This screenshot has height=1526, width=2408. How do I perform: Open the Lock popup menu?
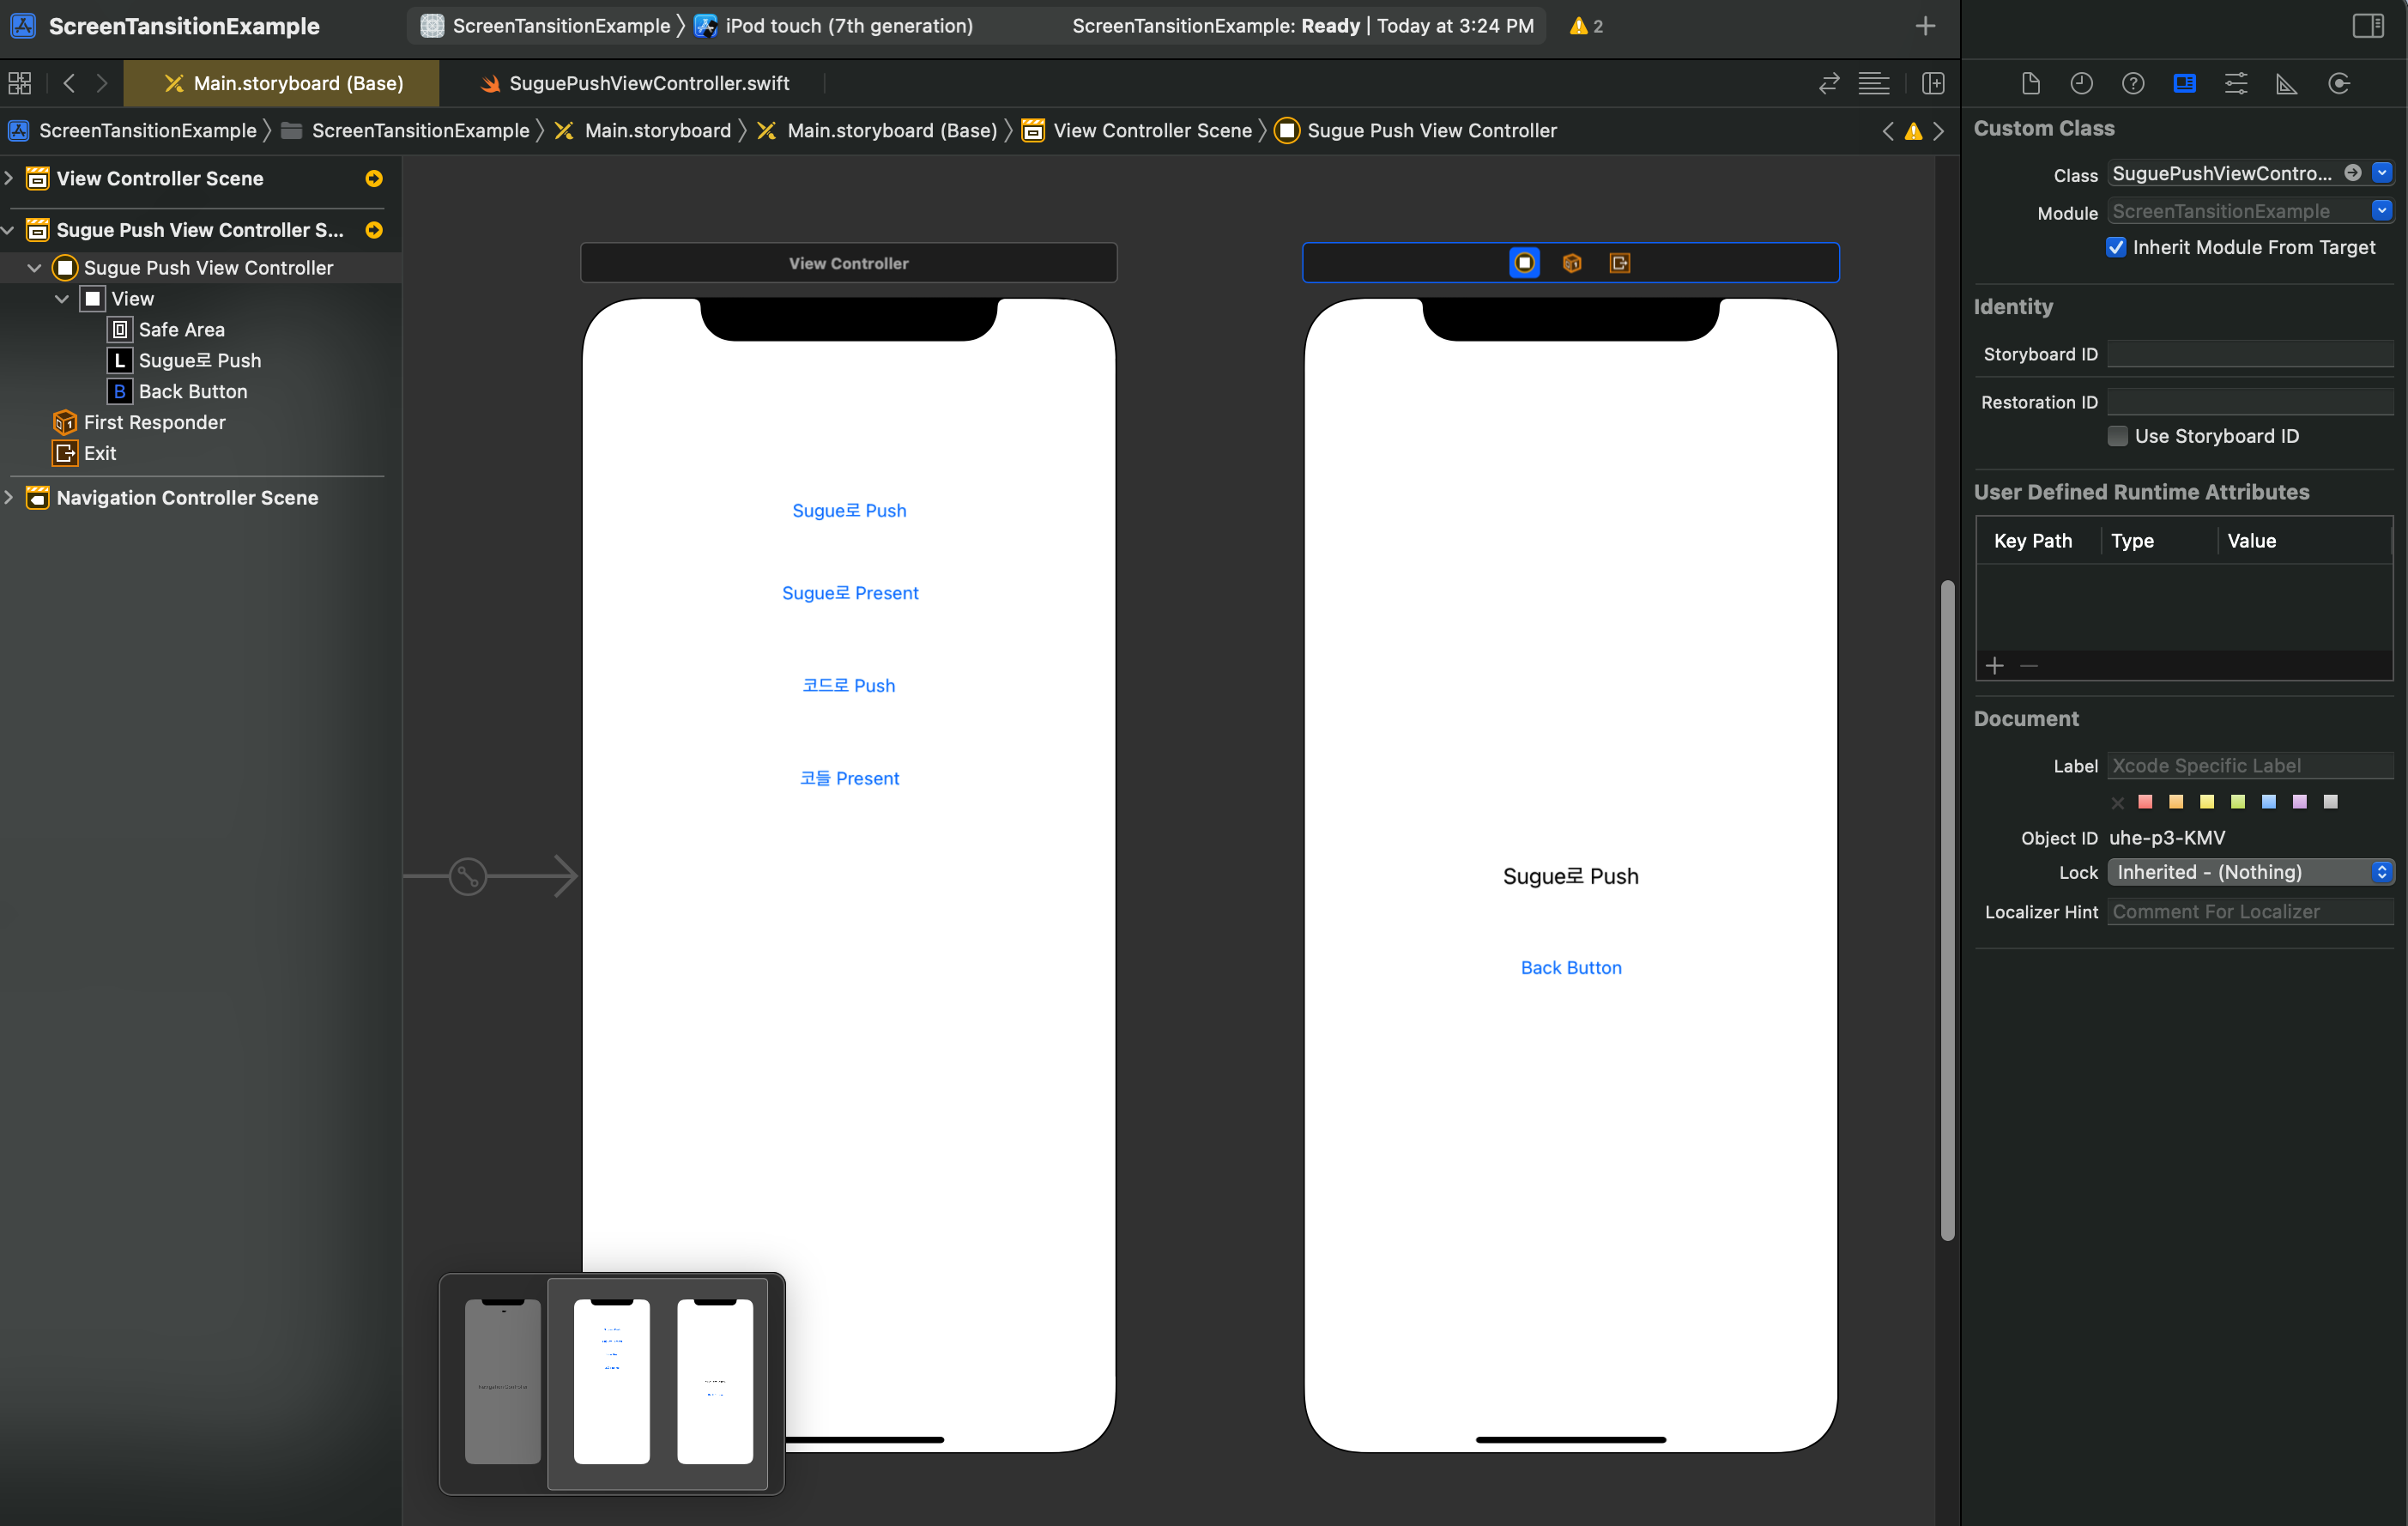click(2249, 872)
